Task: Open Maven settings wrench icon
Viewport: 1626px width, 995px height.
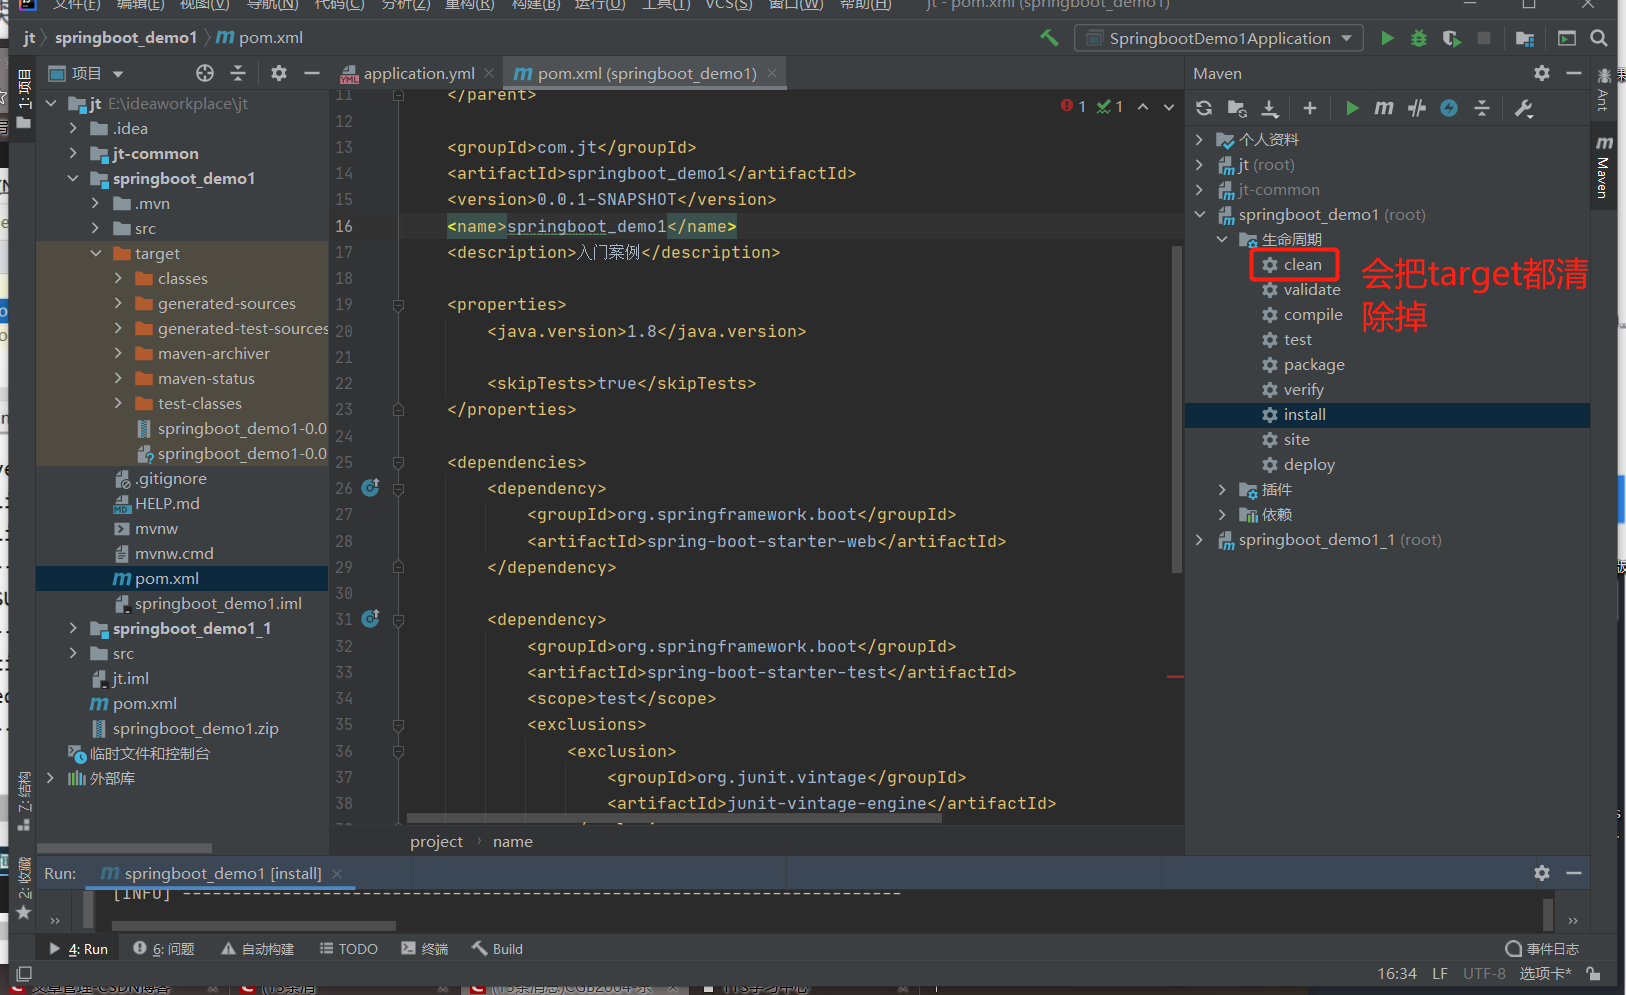Action: 1524,108
